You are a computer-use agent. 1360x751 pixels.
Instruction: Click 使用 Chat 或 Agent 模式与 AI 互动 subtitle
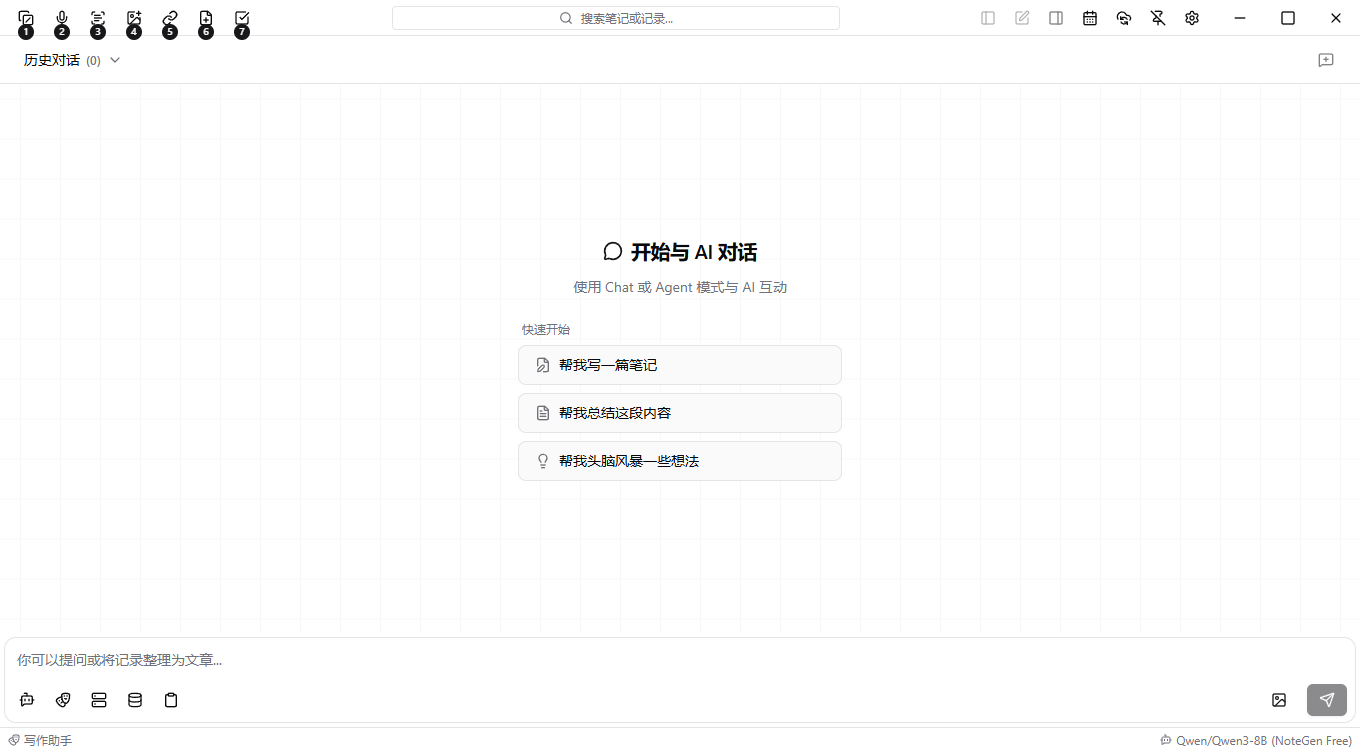coord(680,287)
